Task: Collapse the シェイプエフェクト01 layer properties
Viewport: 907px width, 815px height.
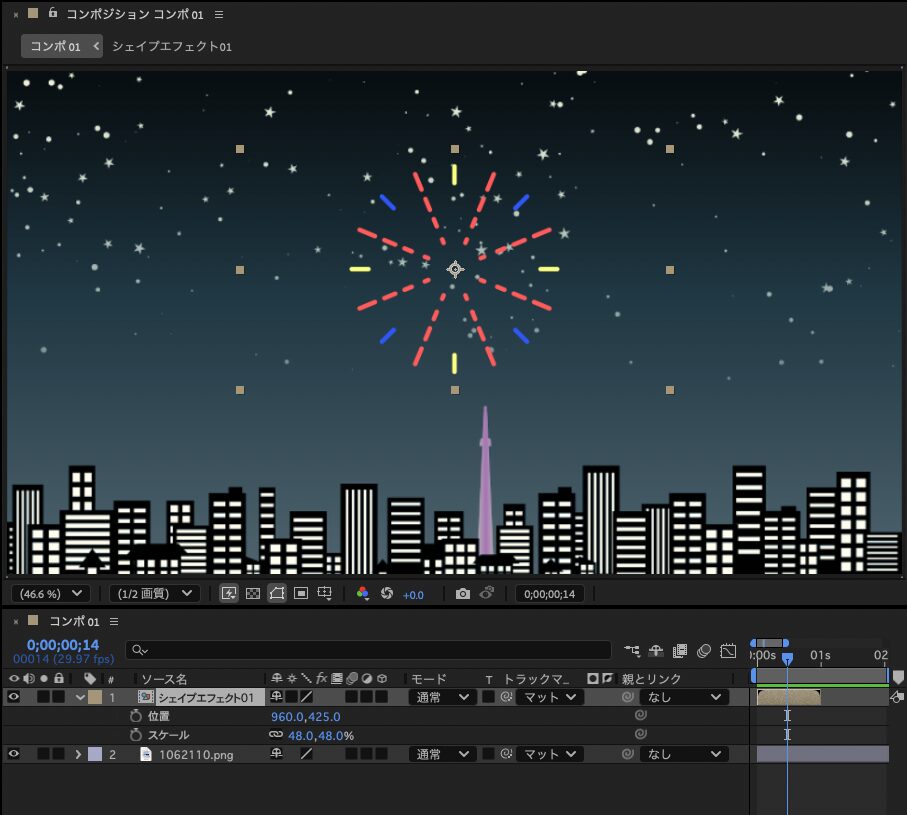Action: point(80,697)
